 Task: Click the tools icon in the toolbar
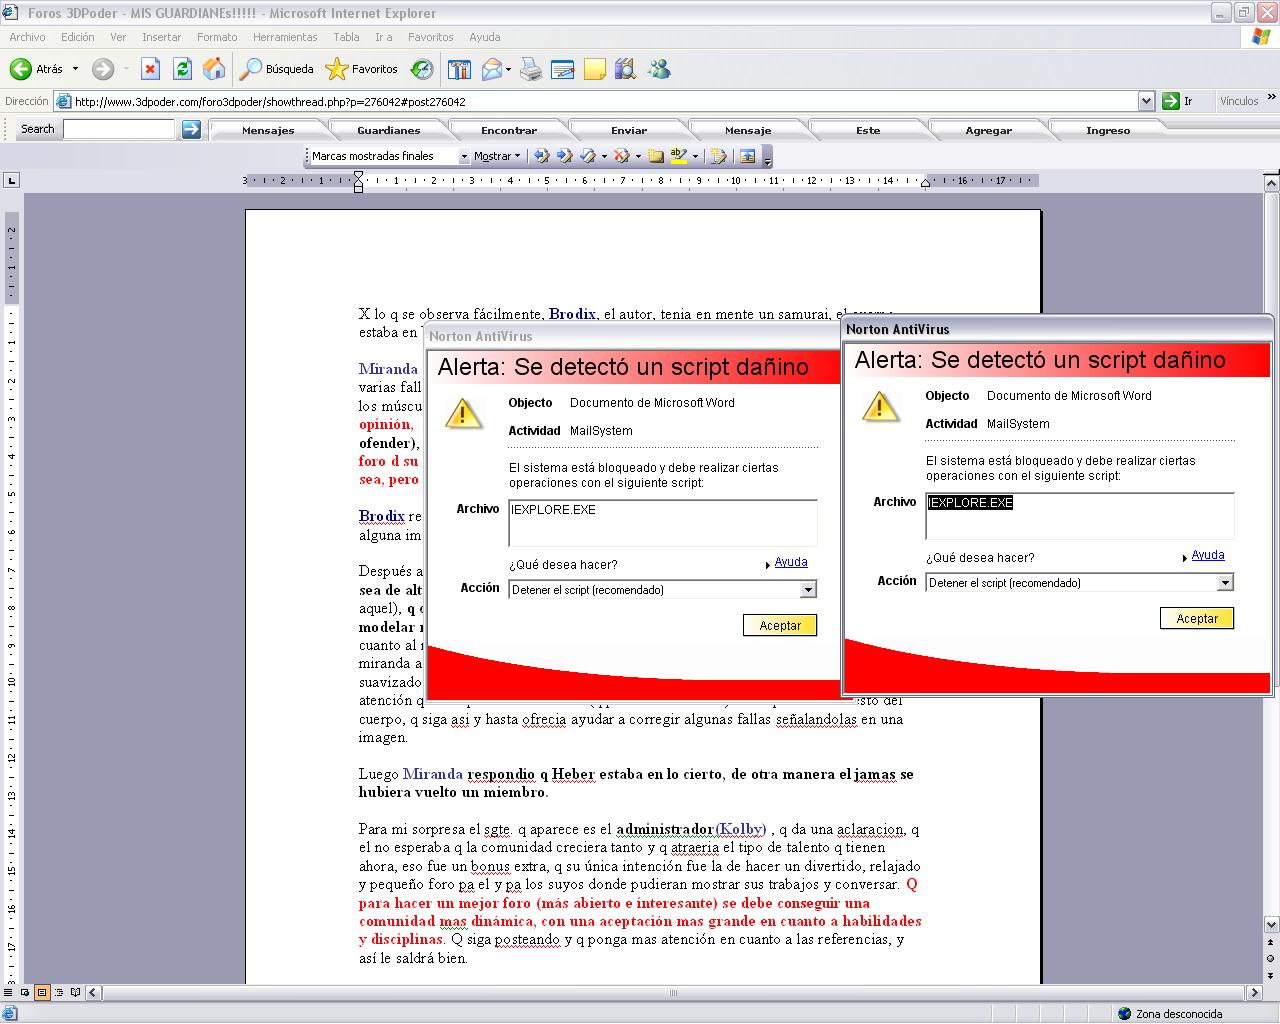pyautogui.click(x=459, y=69)
